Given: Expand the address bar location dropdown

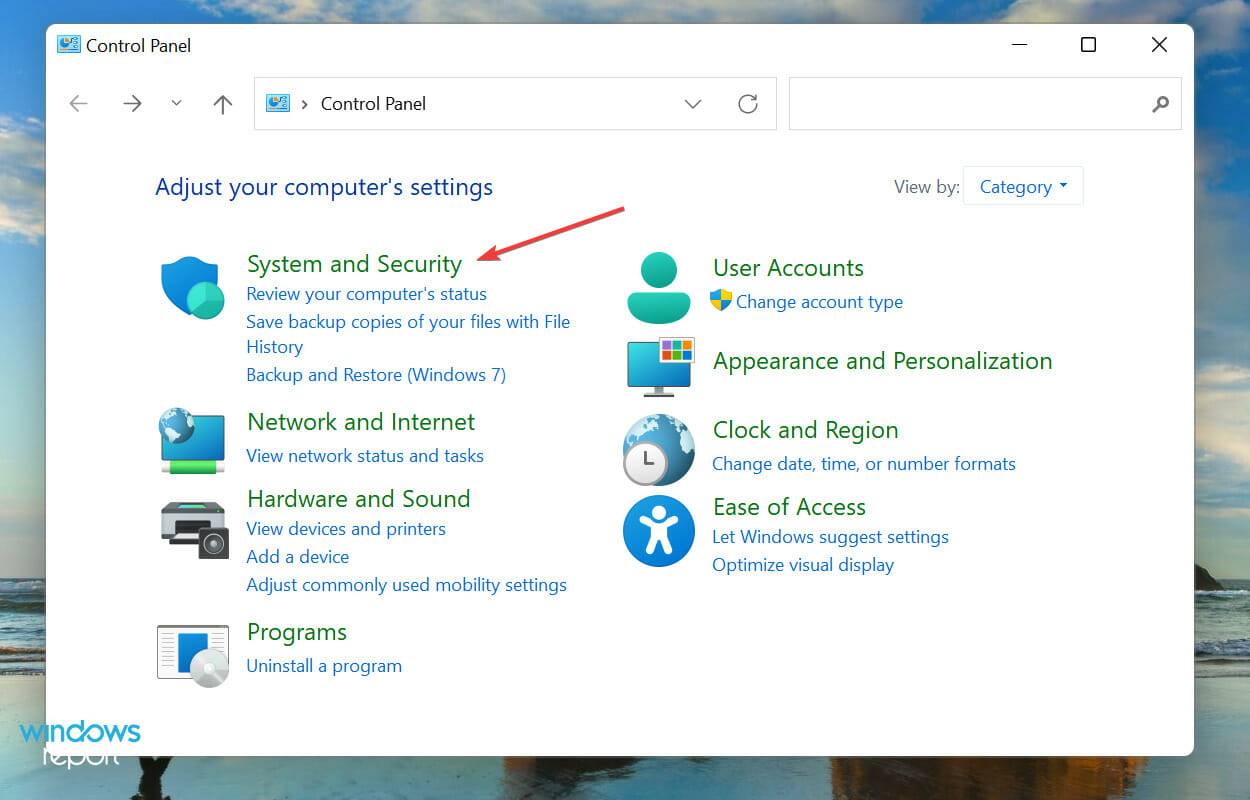Looking at the screenshot, I should 693,103.
